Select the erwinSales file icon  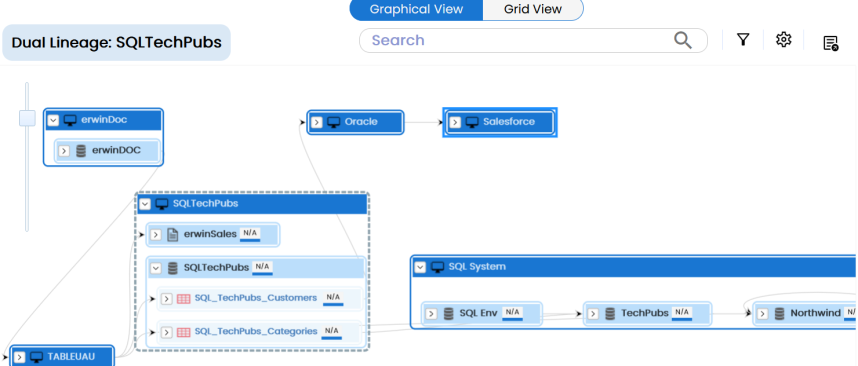tap(172, 235)
